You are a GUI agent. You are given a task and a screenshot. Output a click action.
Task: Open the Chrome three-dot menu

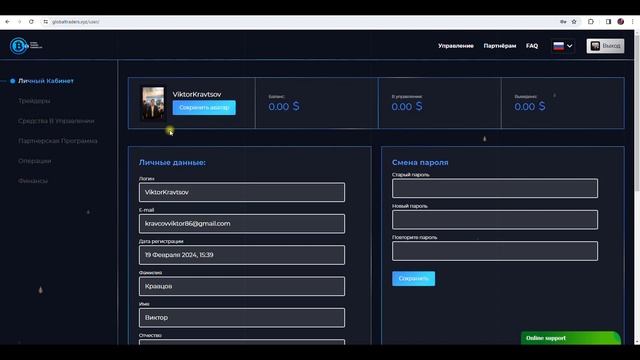[632, 22]
